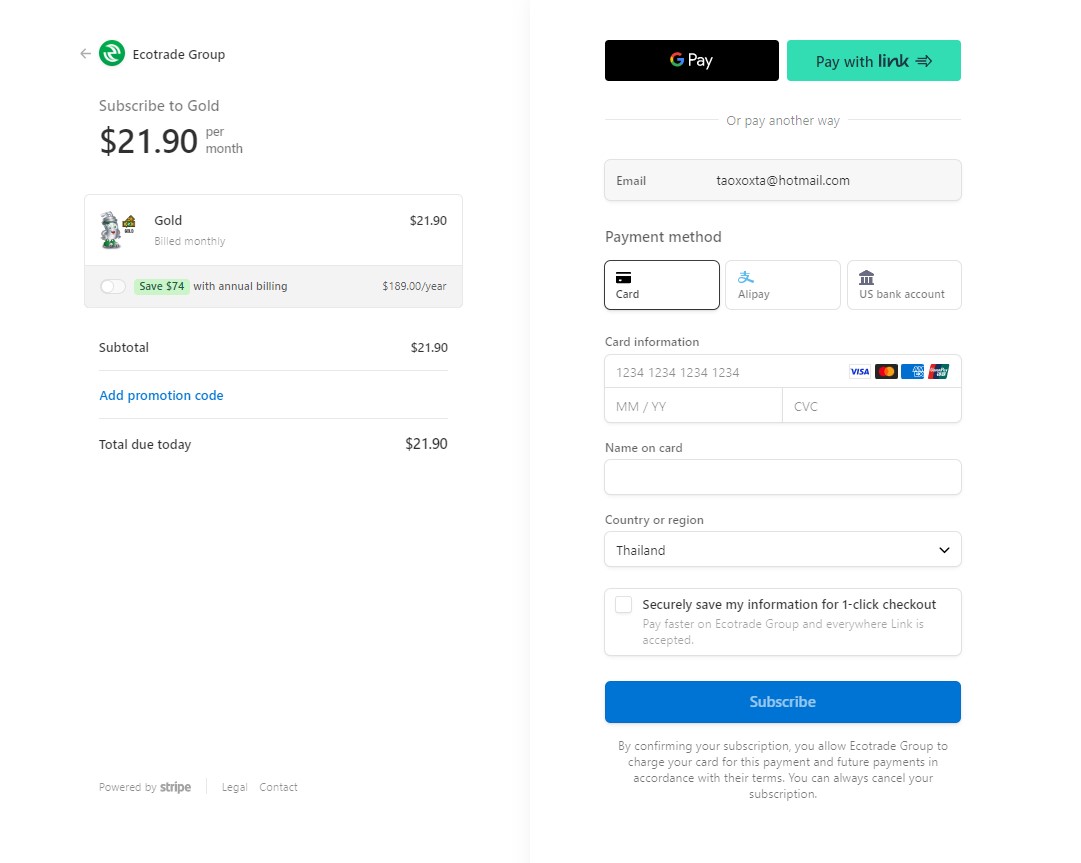Click the Pay with Link button

(873, 61)
